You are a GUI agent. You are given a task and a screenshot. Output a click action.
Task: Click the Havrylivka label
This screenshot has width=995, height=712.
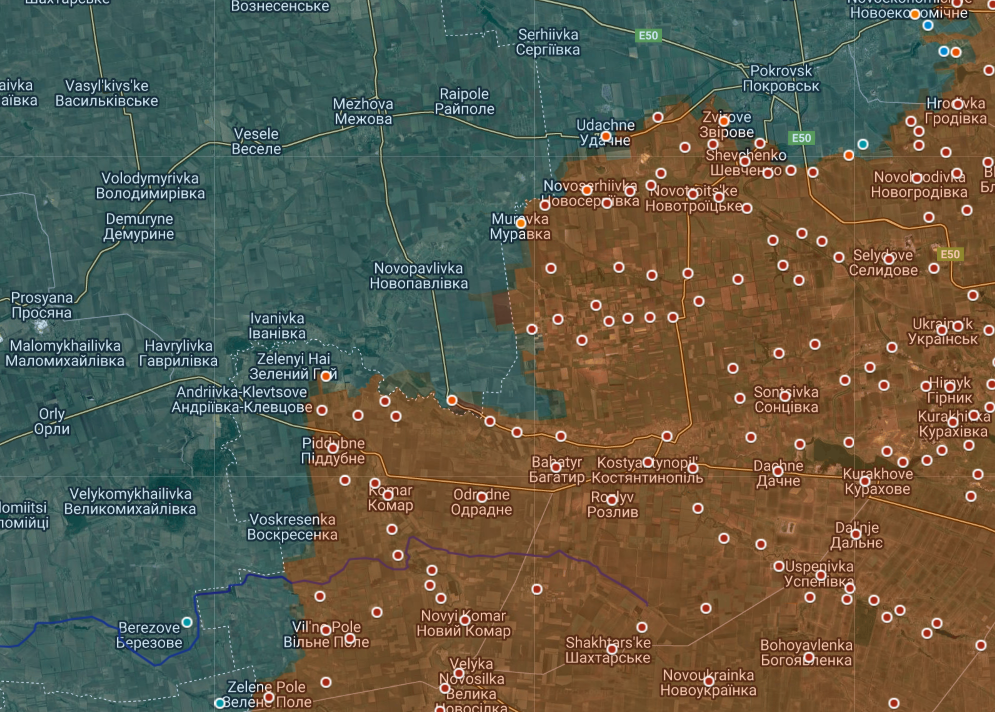tap(178, 353)
